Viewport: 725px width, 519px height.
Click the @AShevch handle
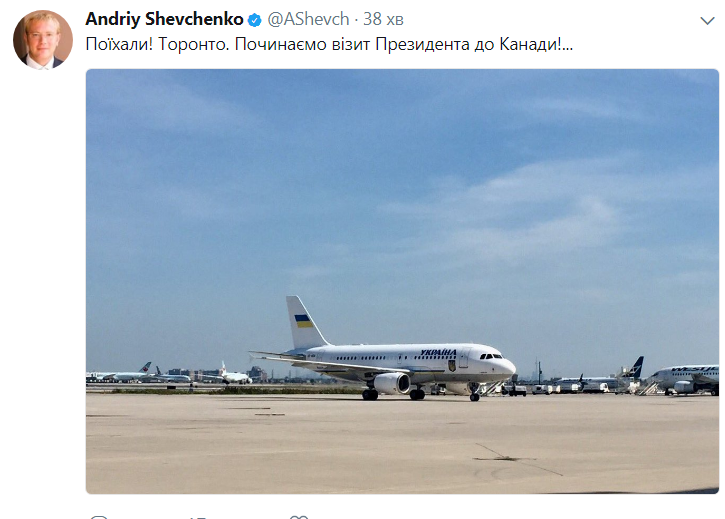[309, 20]
